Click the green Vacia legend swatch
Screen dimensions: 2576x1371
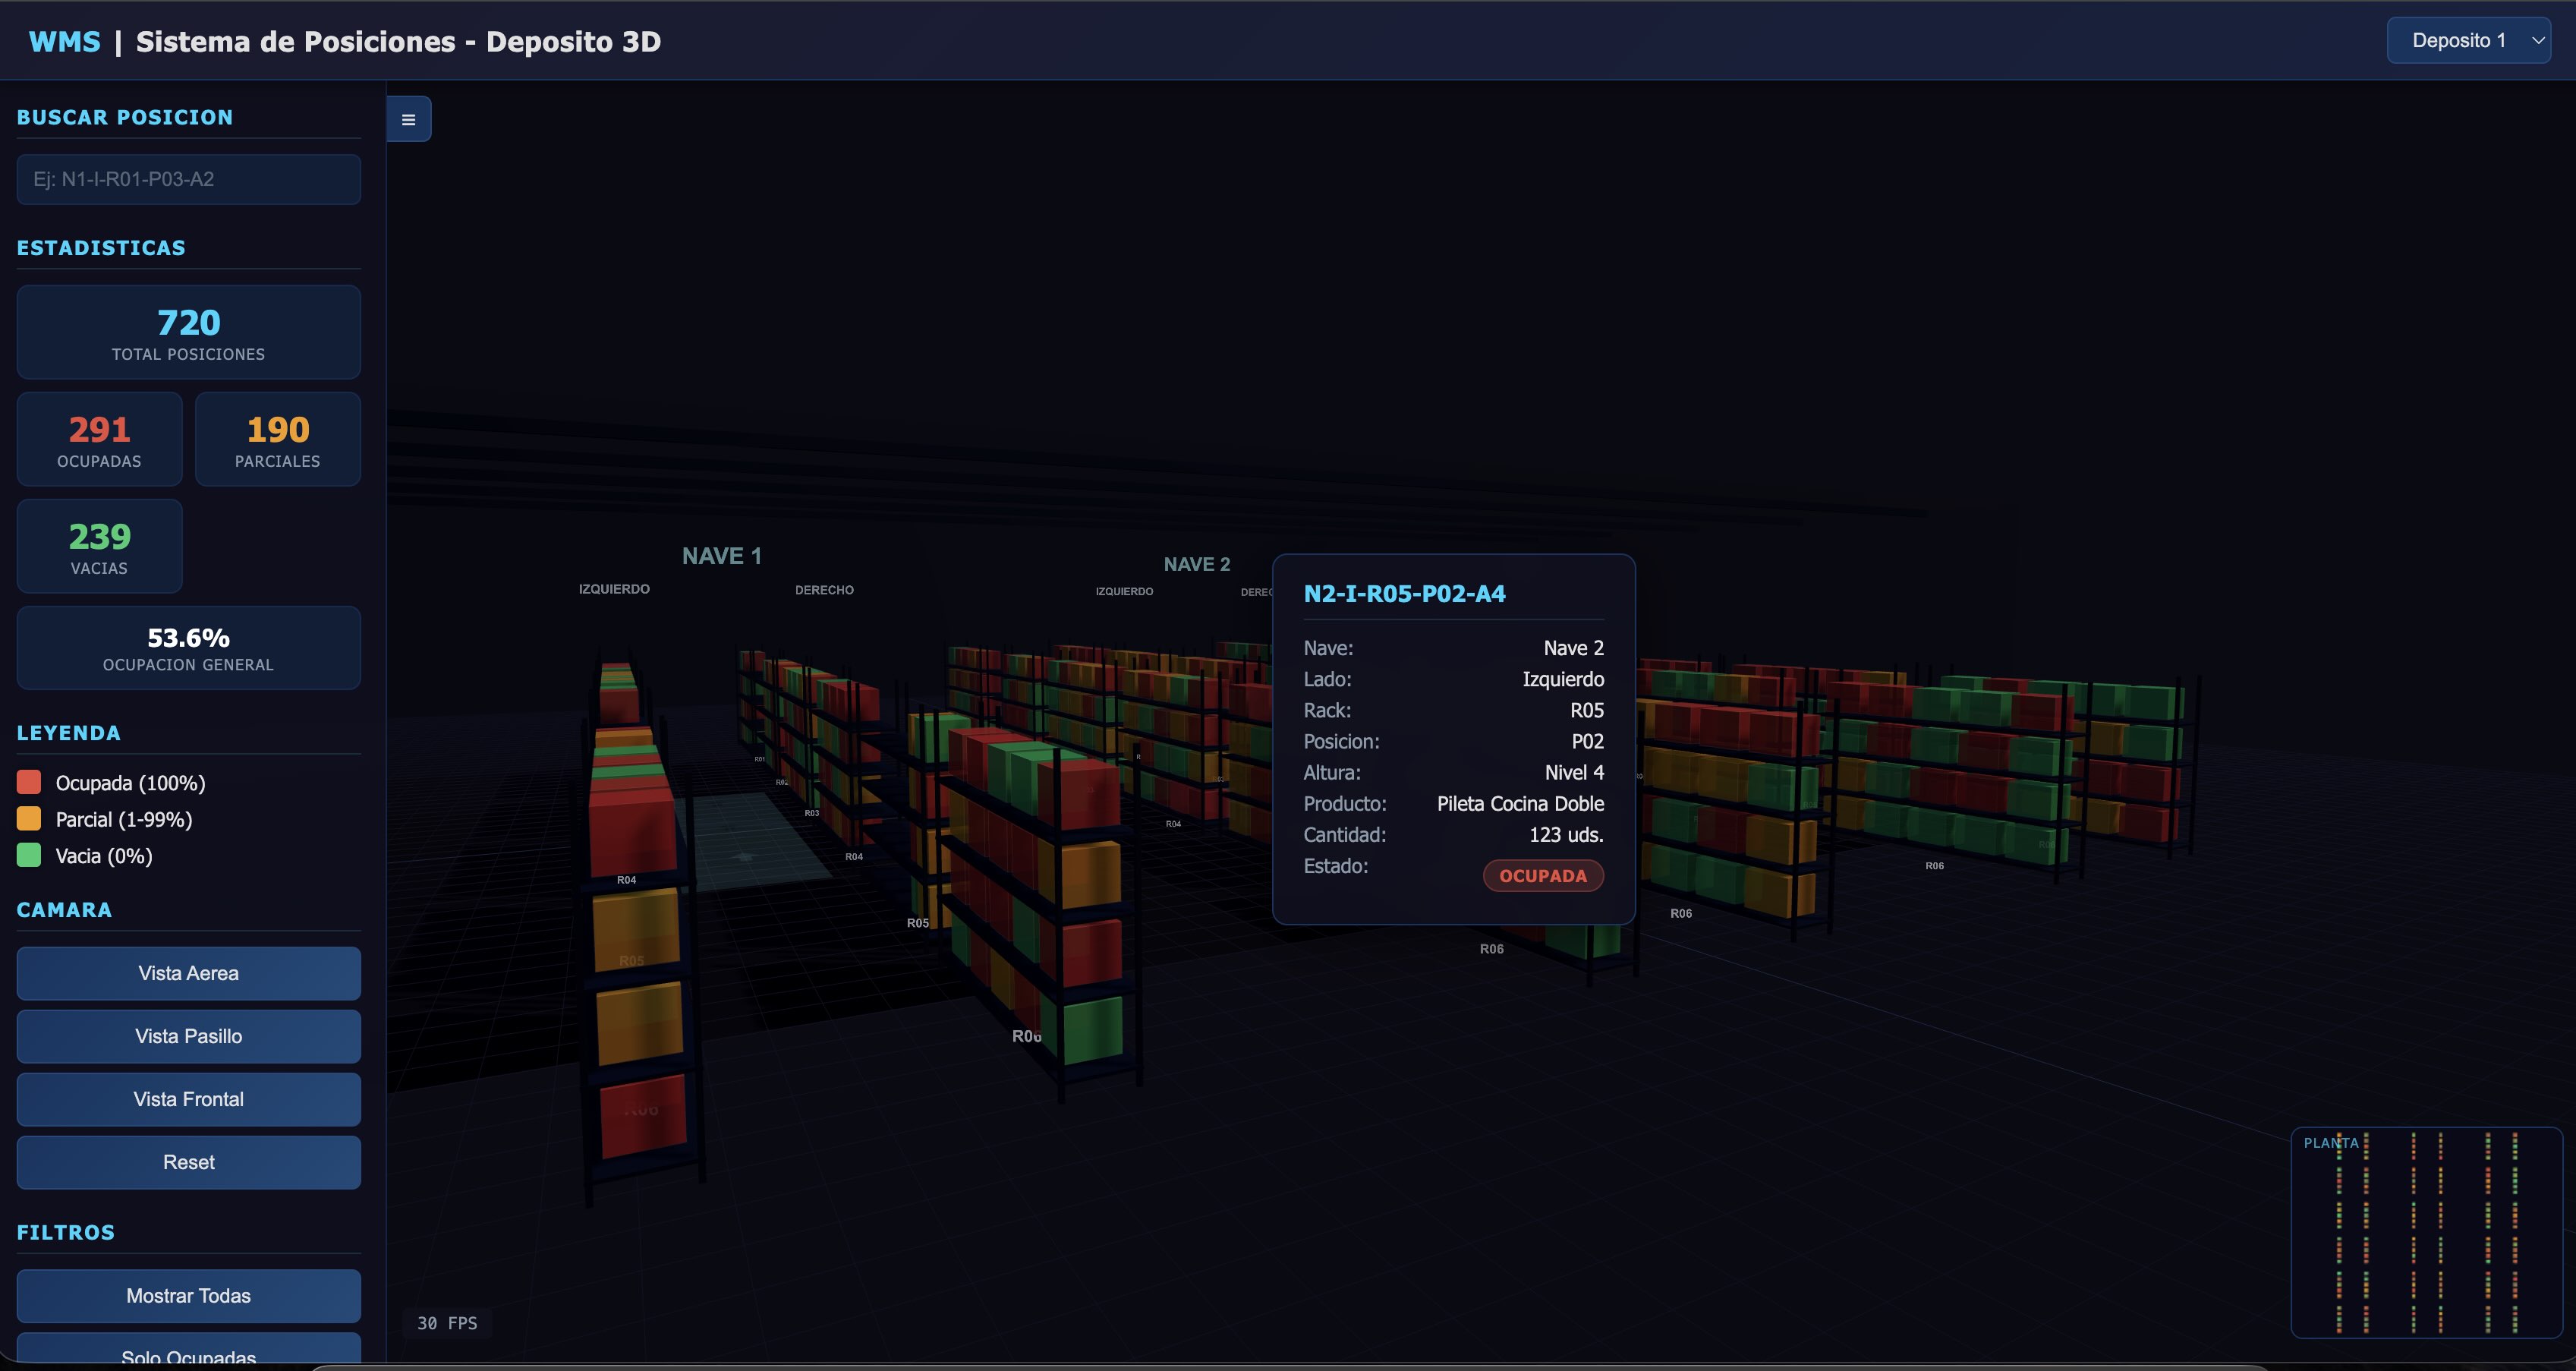click(x=29, y=855)
